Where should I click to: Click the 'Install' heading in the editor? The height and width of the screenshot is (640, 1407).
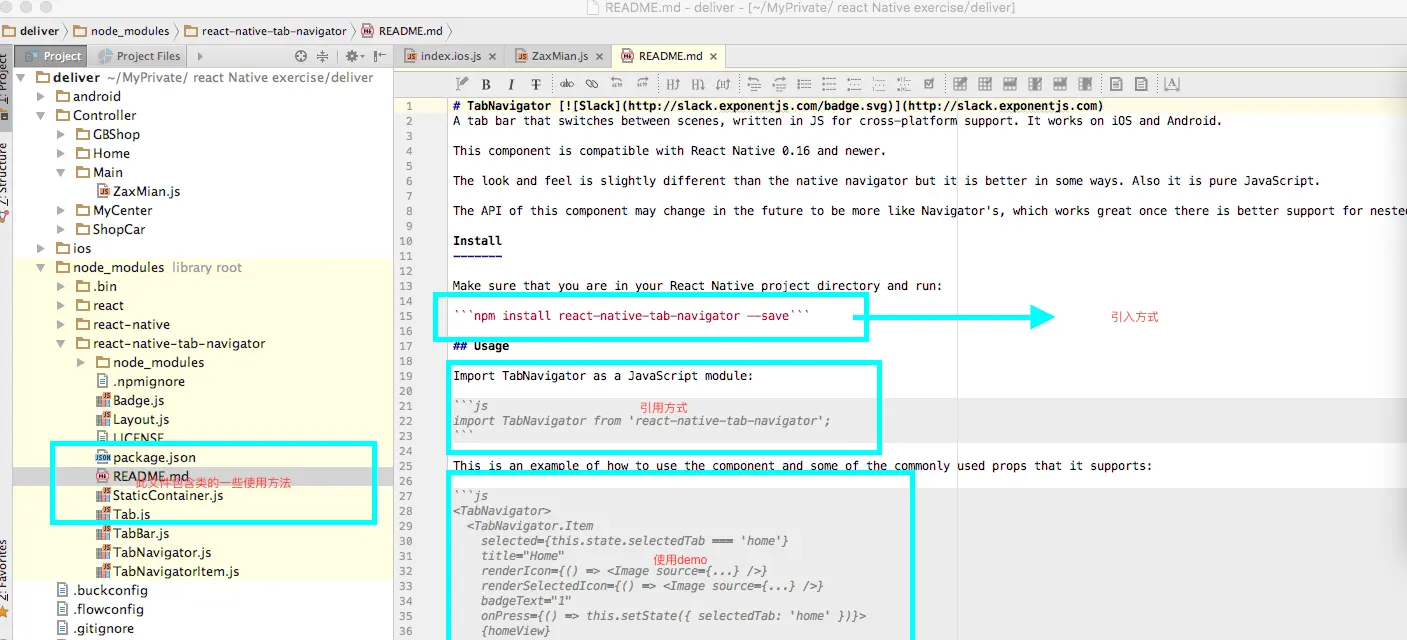[x=477, y=241]
